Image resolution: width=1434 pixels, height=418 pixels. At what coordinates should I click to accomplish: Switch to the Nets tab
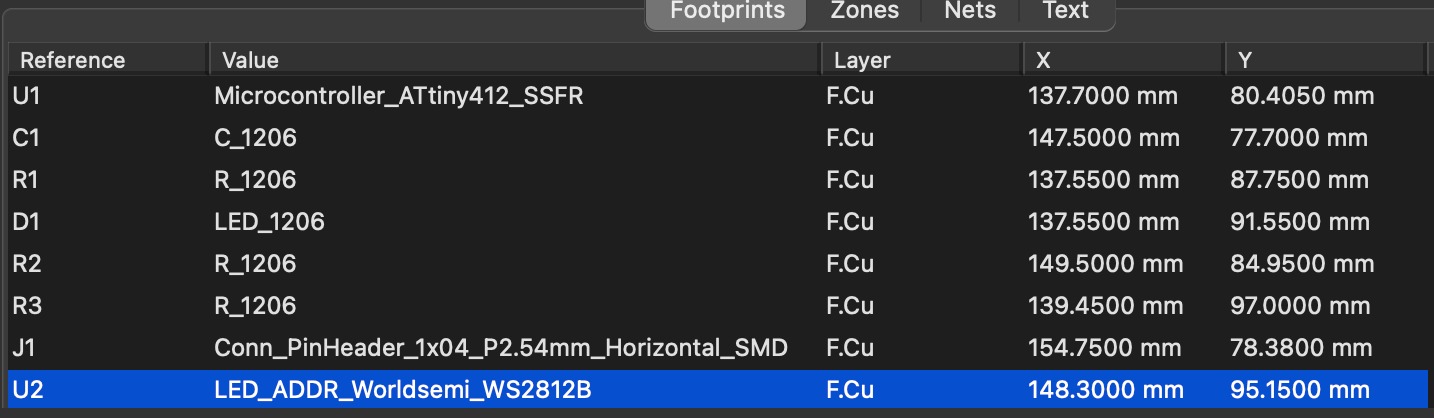coord(970,11)
